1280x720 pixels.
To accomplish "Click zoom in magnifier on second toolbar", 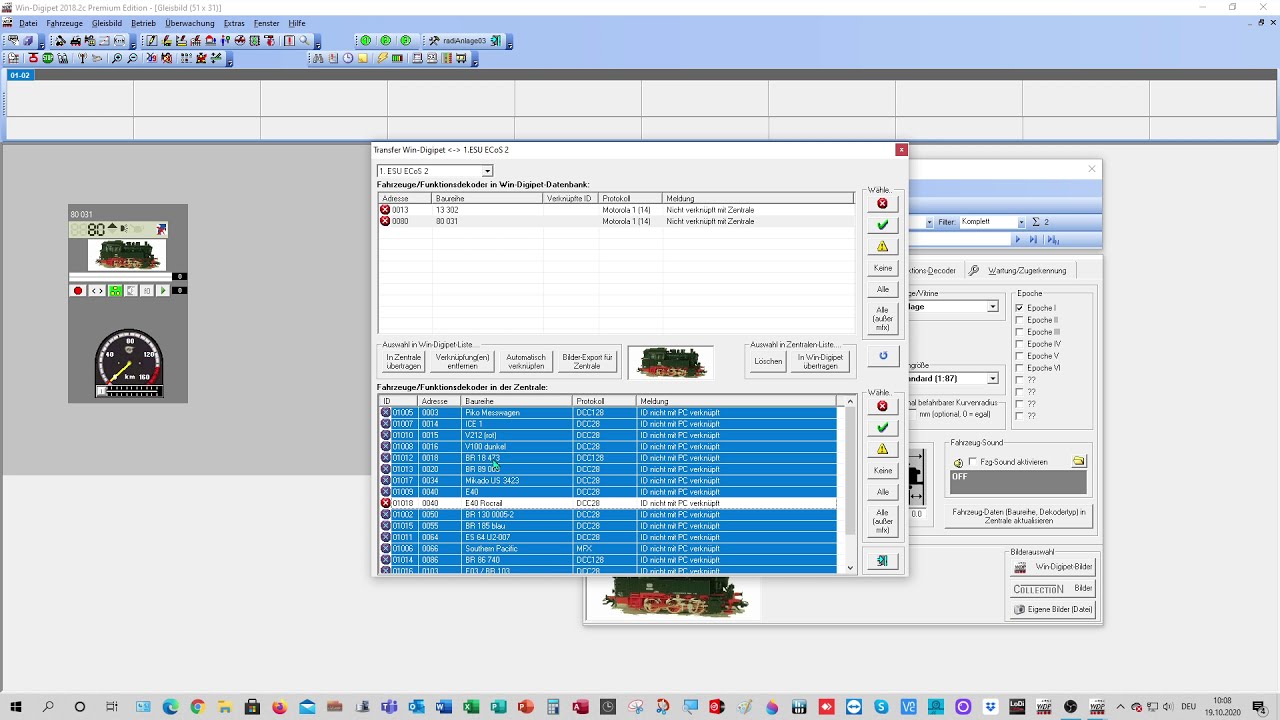I will [x=117, y=58].
